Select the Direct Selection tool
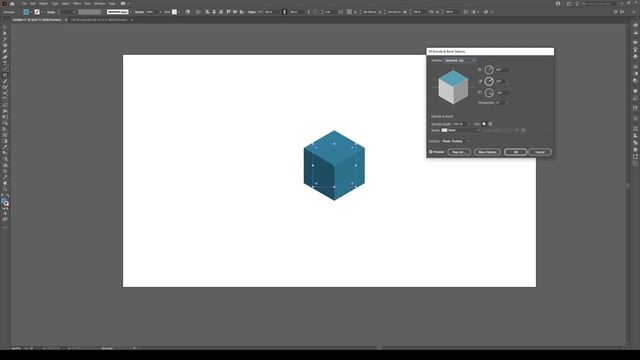This screenshot has height=360, width=640. coord(5,33)
